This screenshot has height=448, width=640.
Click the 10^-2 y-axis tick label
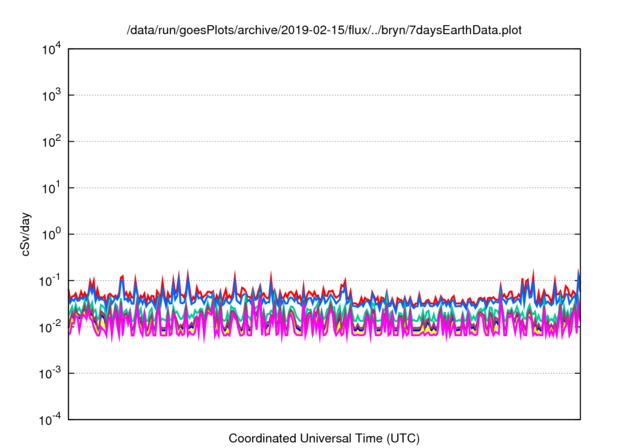pos(50,328)
